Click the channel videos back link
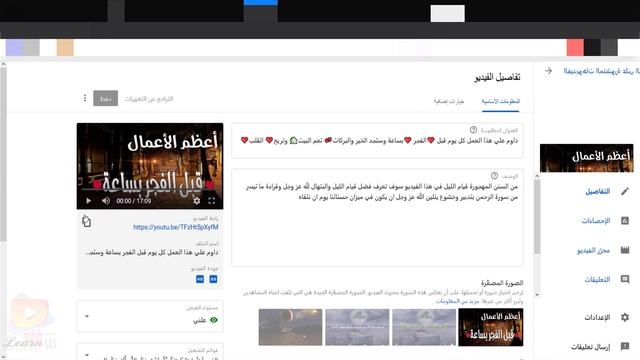640x360 pixels. tap(602, 71)
